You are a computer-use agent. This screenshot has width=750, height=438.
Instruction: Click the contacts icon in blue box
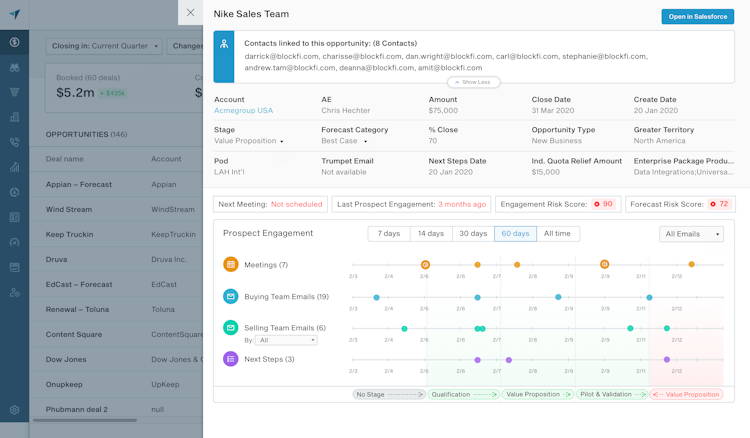click(224, 44)
